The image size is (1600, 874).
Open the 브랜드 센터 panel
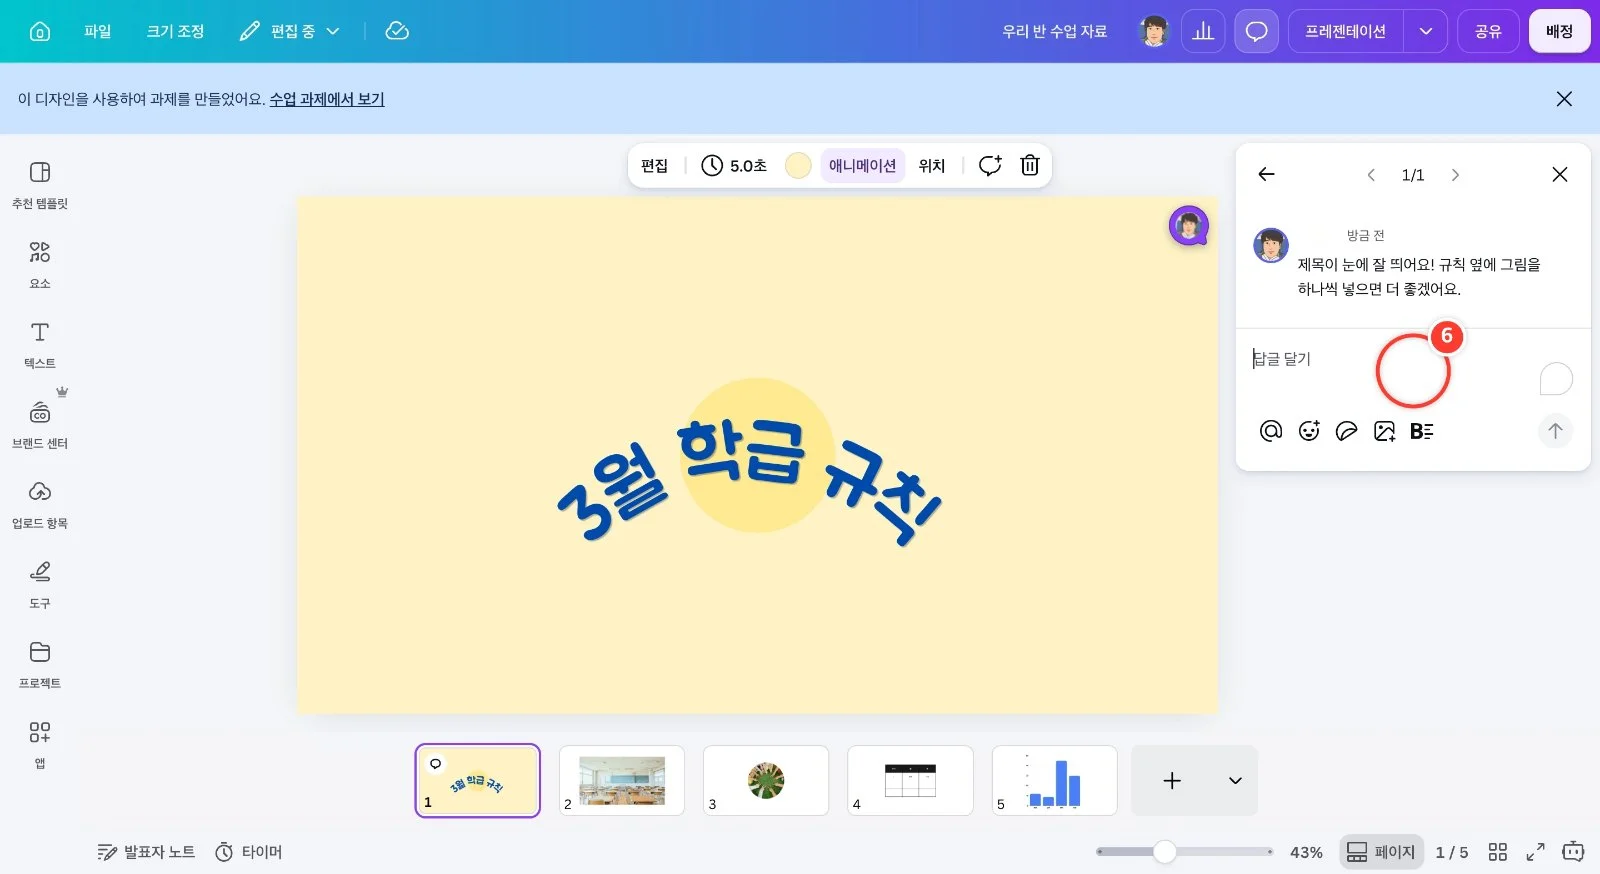(x=40, y=425)
